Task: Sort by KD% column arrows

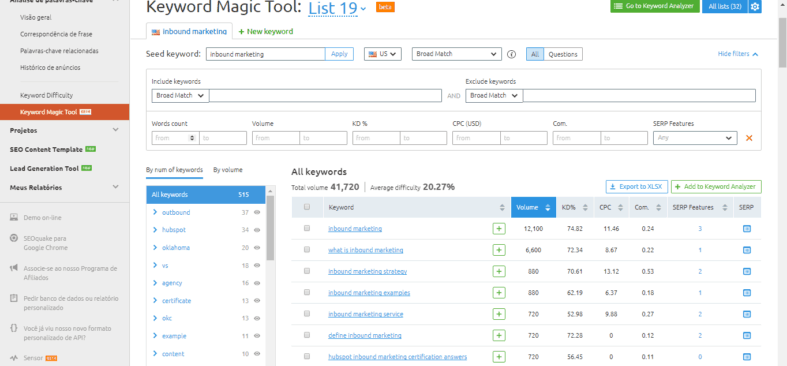Action: tap(585, 208)
